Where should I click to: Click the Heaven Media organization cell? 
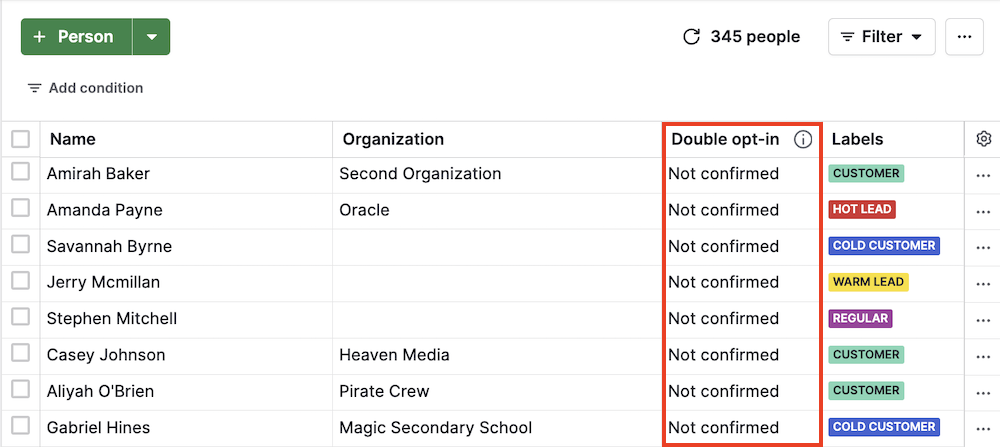(394, 355)
